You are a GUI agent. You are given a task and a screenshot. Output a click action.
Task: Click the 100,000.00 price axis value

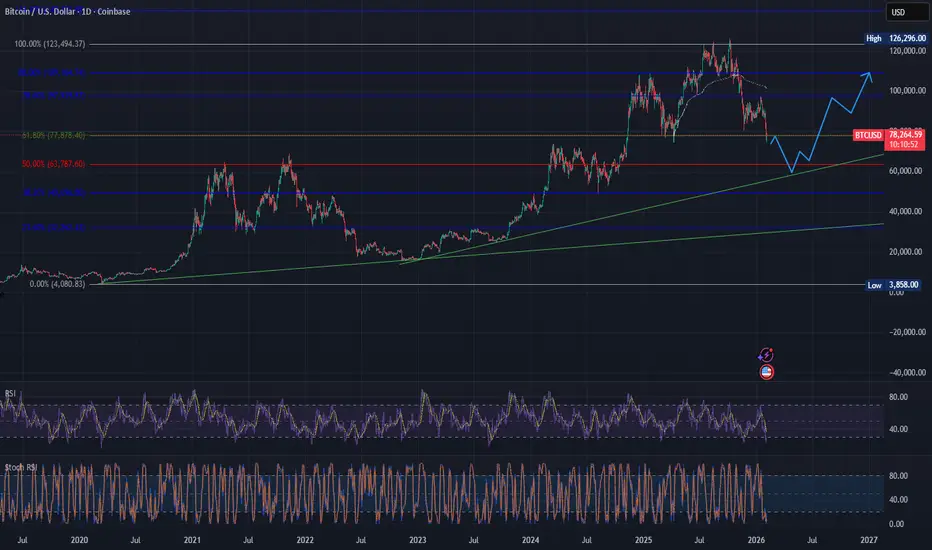click(x=907, y=90)
